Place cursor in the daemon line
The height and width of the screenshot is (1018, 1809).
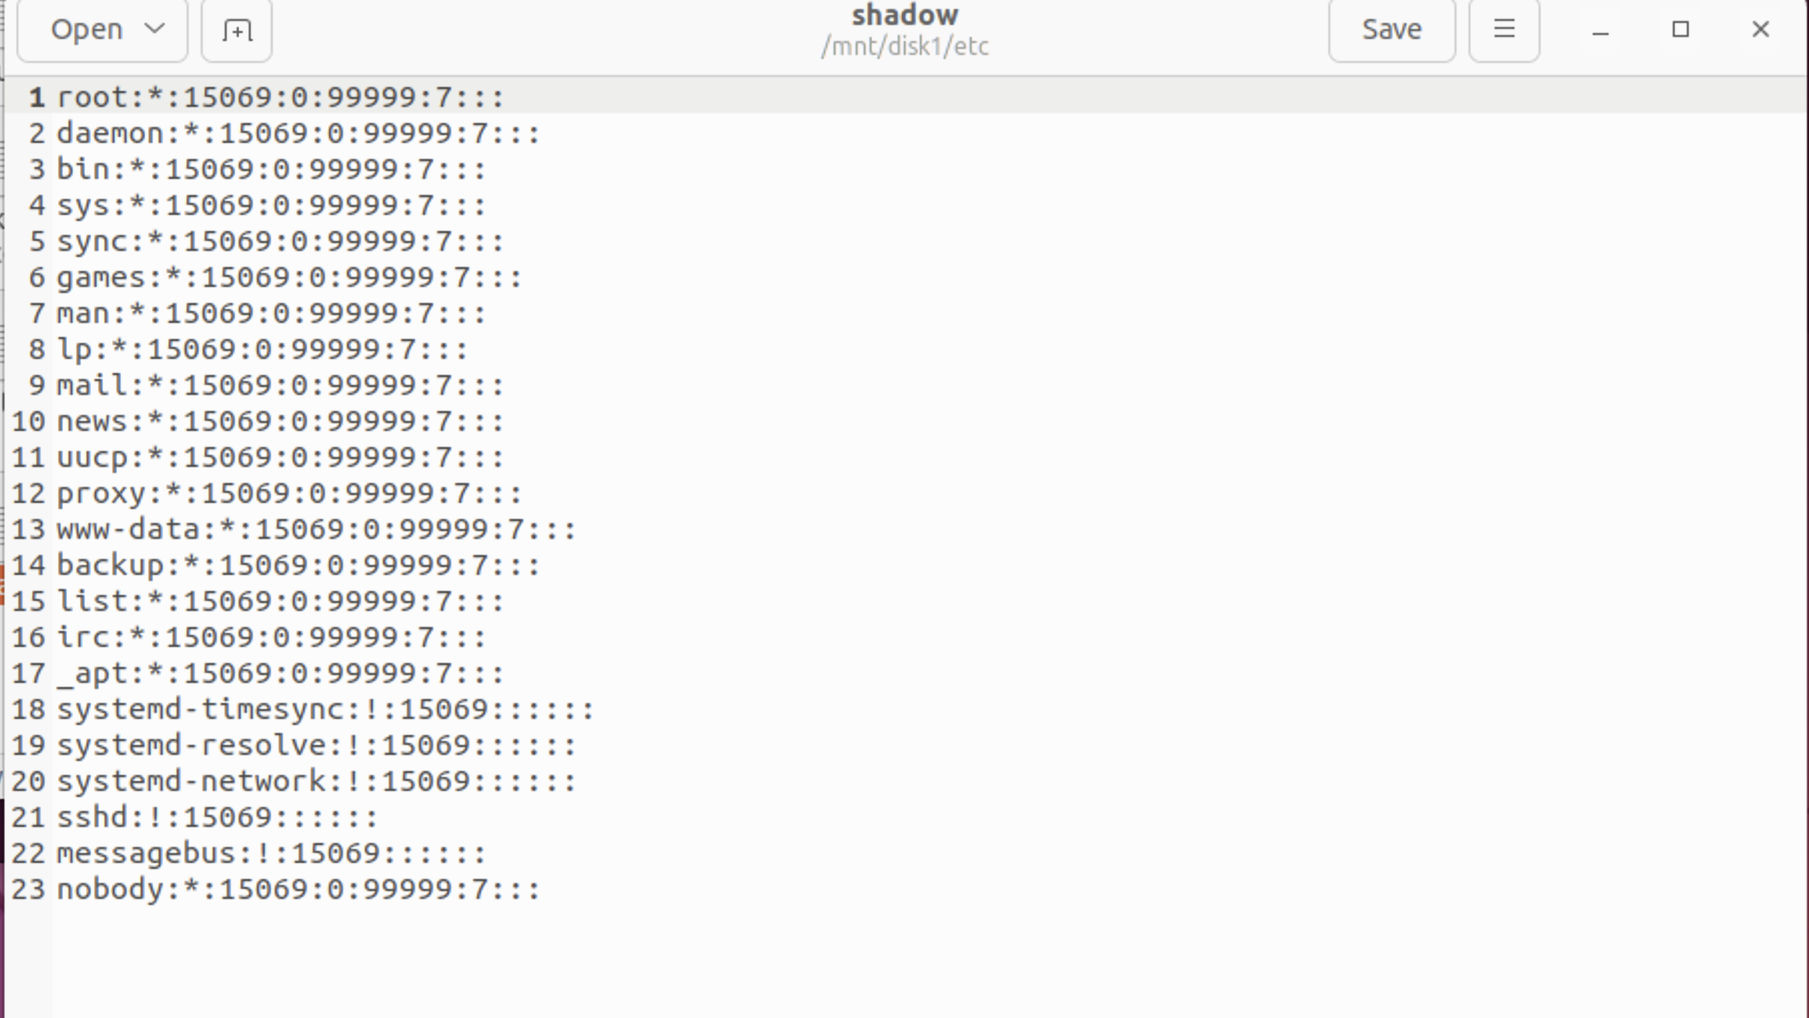coord(298,133)
